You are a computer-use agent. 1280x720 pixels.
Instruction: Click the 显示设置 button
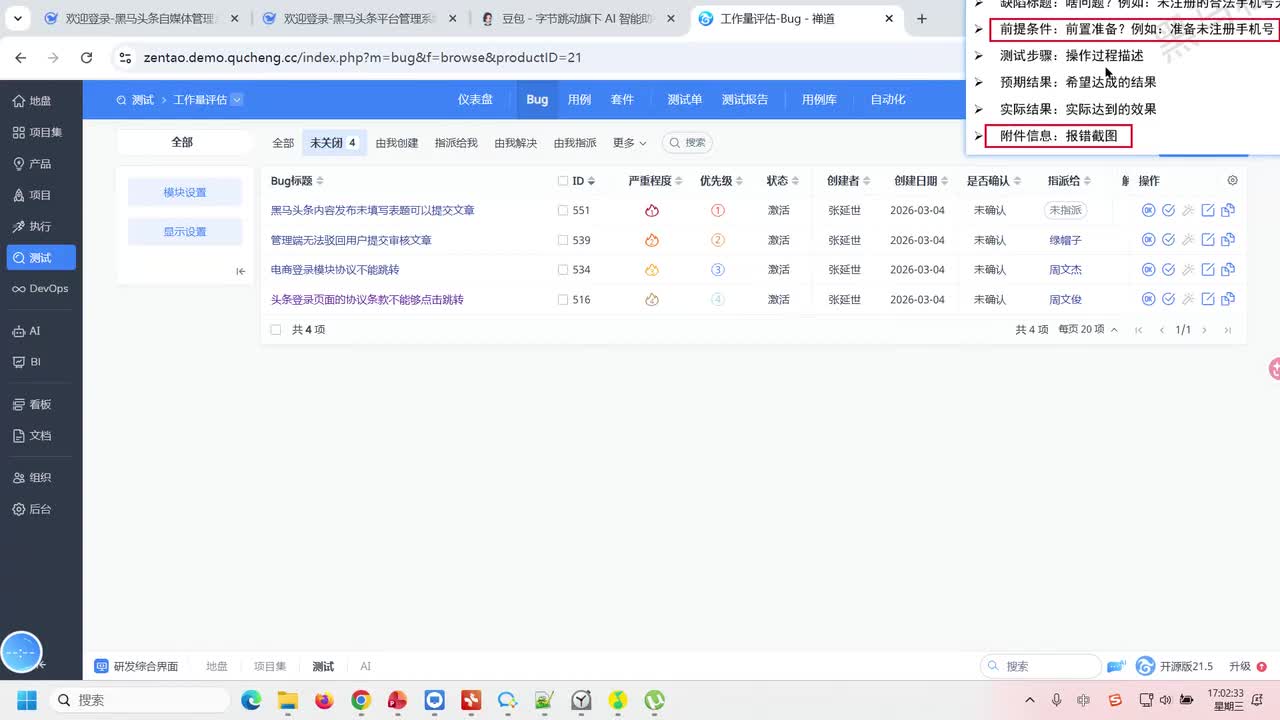click(x=185, y=232)
